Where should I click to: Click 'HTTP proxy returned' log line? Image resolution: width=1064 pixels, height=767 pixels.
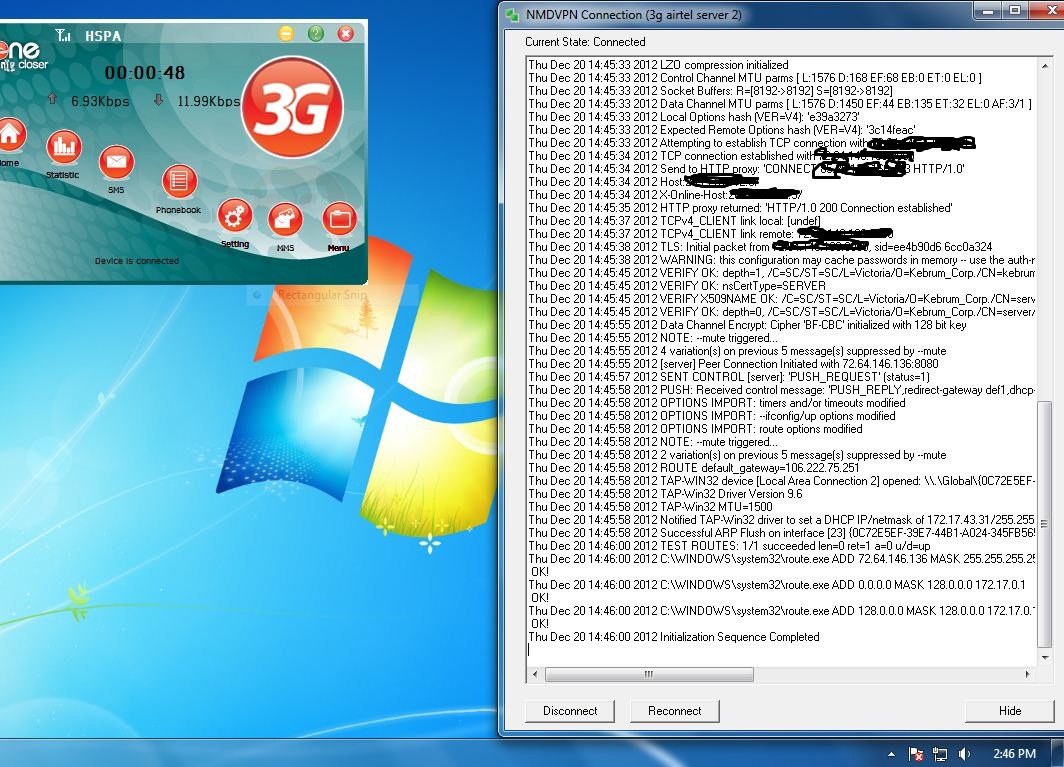[x=740, y=208]
